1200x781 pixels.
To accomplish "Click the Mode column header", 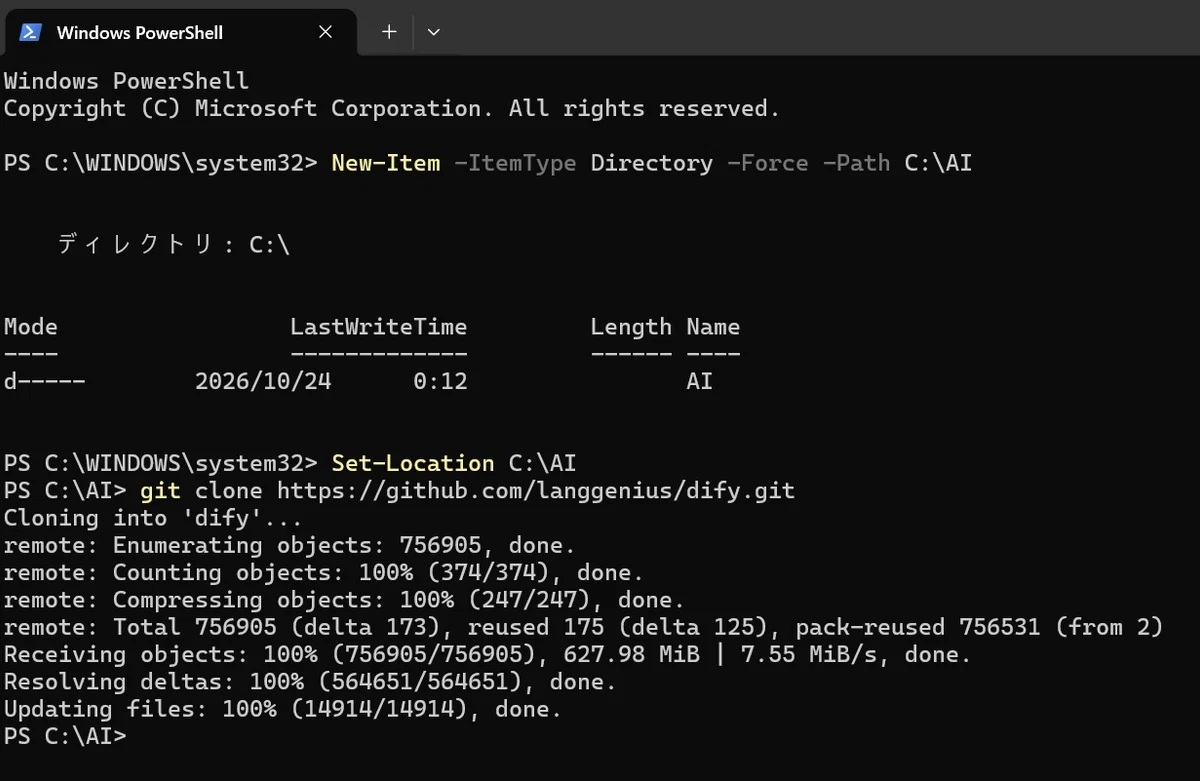I will coord(31,327).
